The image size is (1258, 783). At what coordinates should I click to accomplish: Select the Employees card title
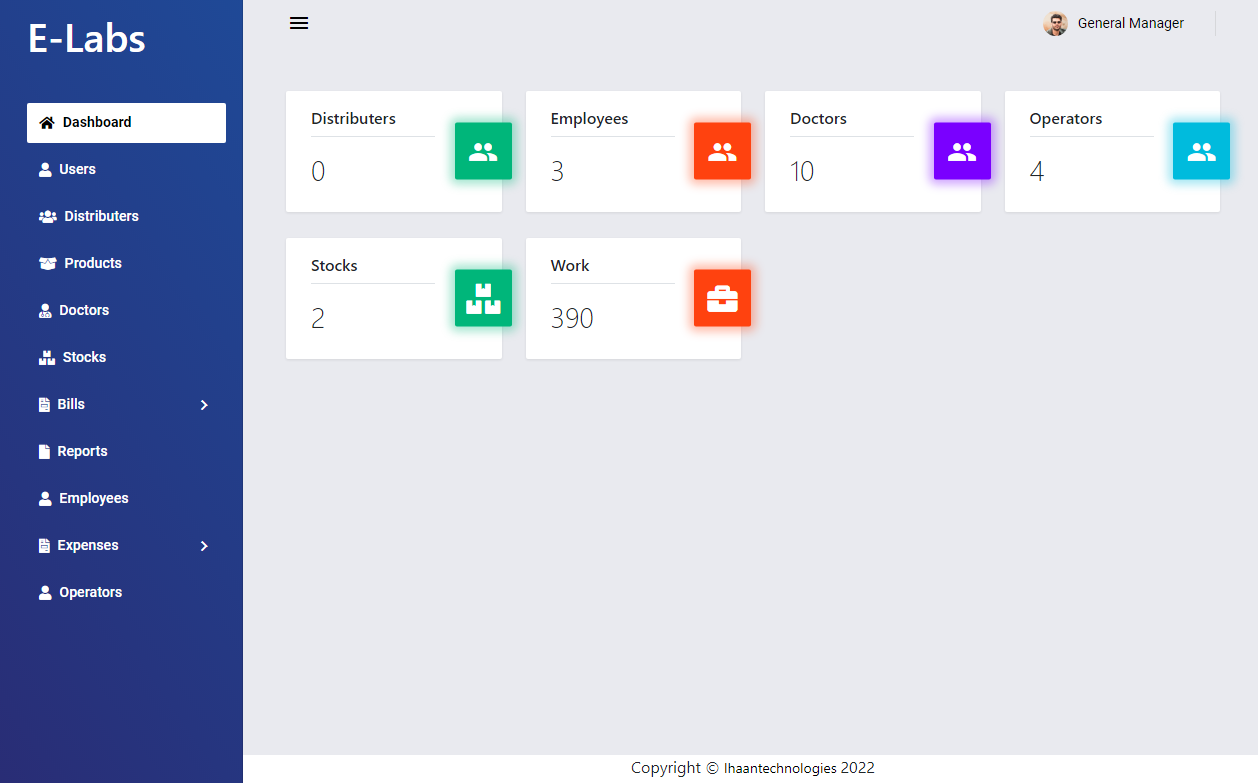(x=589, y=118)
